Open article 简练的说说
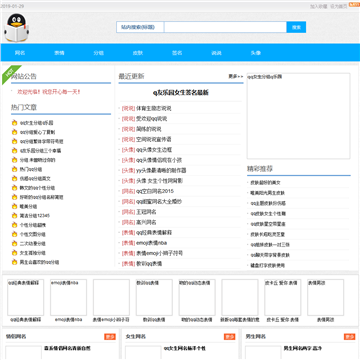 point(149,129)
